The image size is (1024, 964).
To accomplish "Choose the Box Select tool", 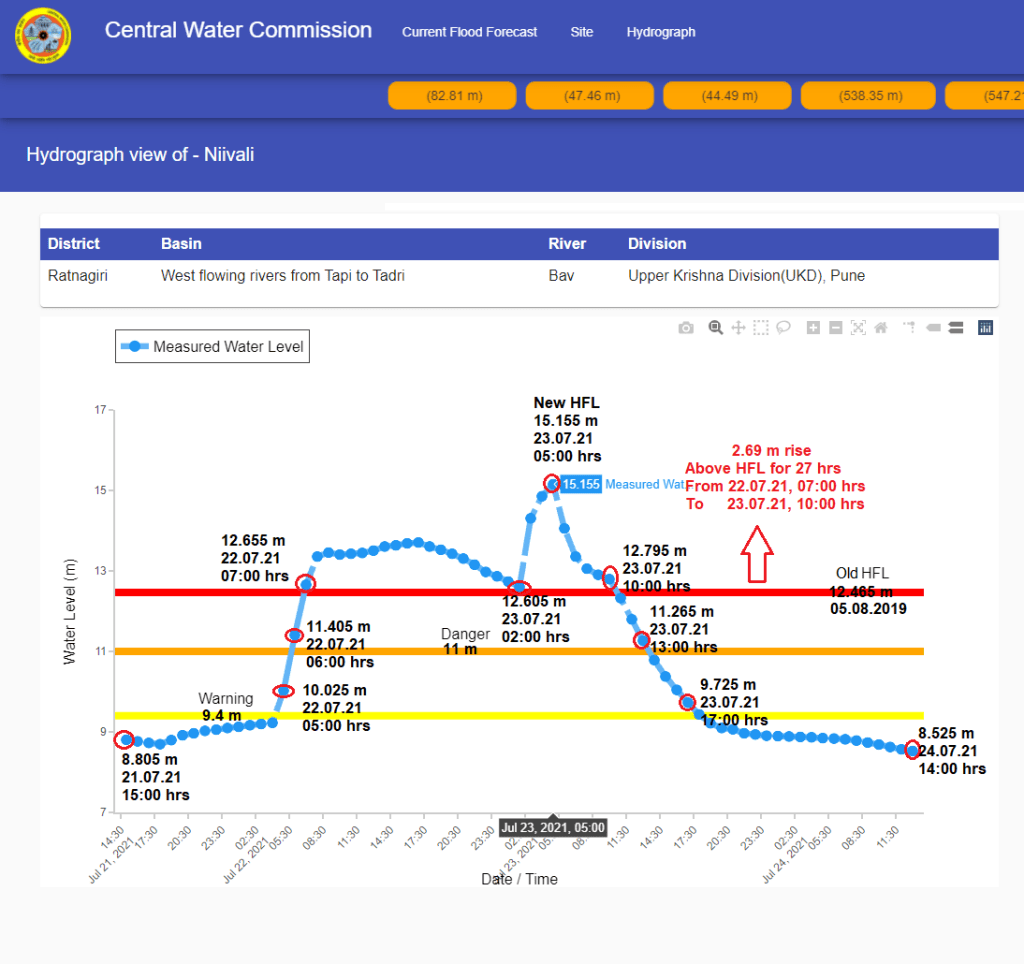I will click(761, 328).
